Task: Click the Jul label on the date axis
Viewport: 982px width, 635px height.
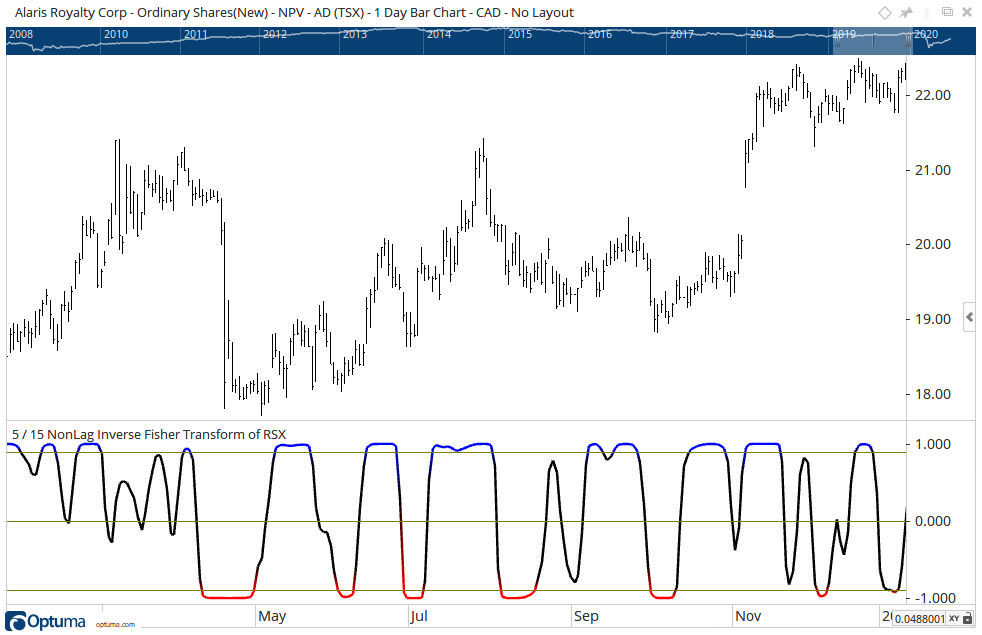Action: click(x=419, y=616)
